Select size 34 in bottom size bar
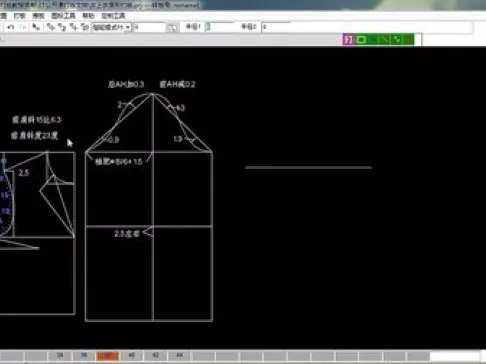 coord(60,355)
